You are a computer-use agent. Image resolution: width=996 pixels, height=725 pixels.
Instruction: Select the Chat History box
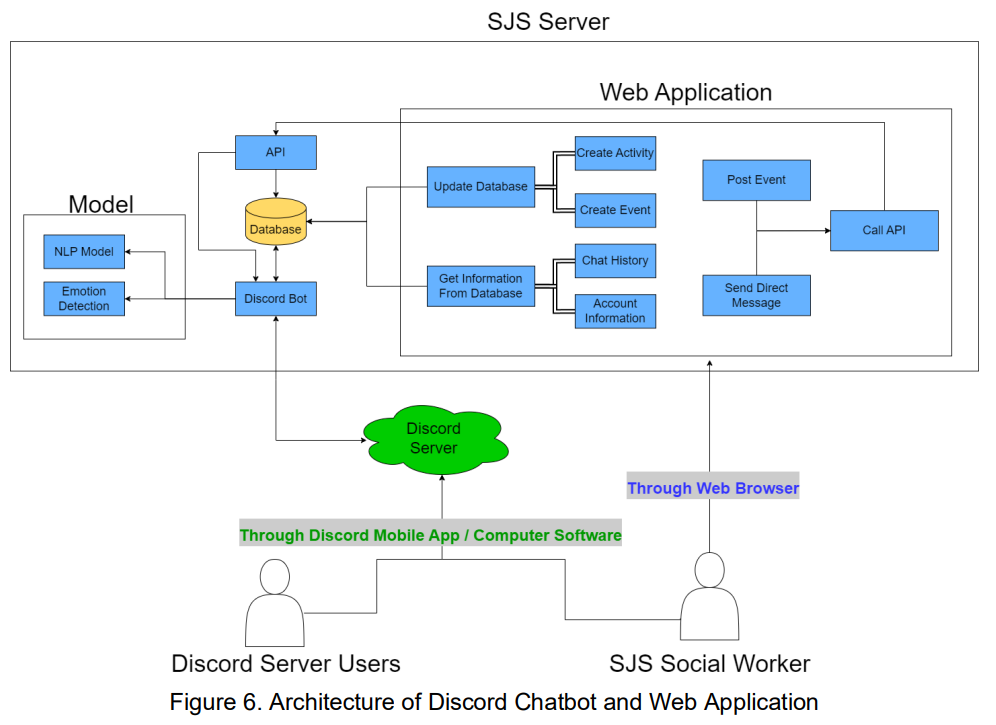[x=615, y=260]
